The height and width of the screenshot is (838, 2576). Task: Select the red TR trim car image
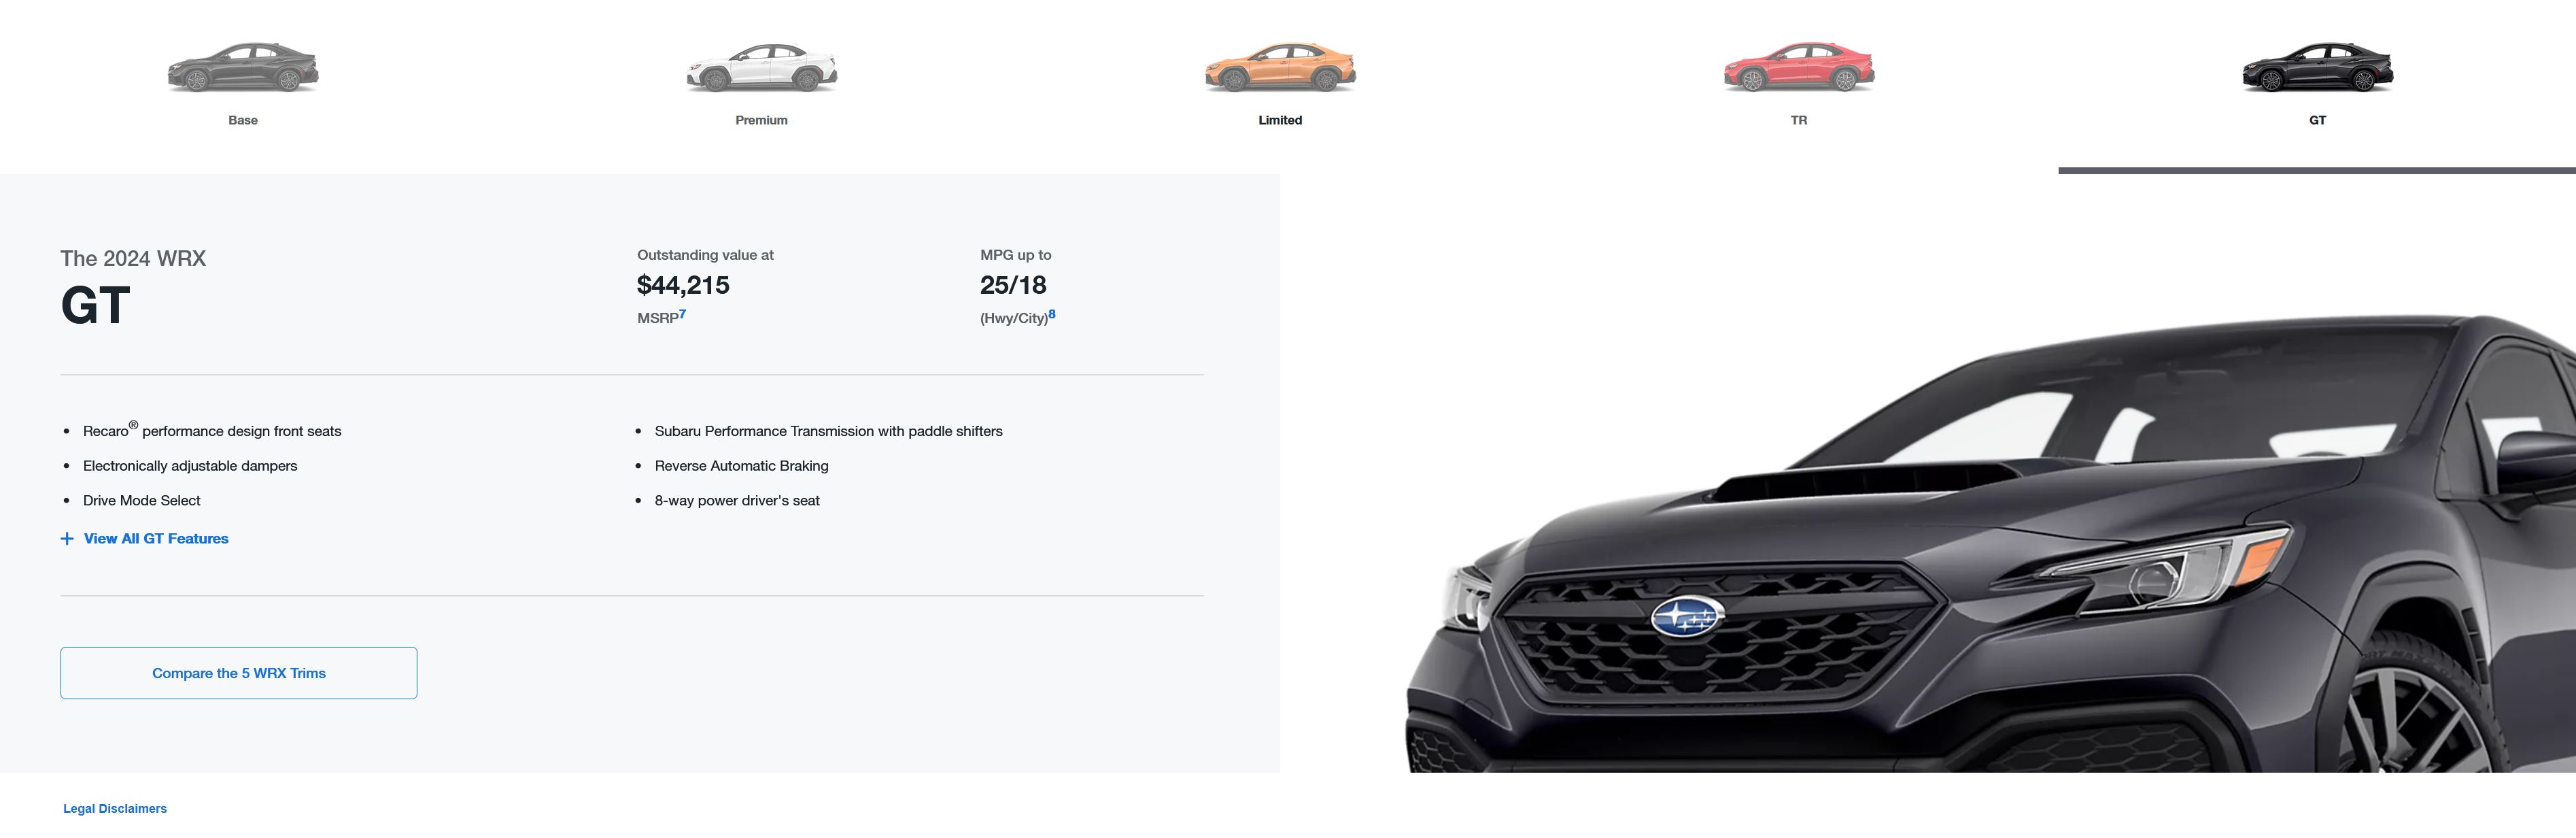click(1799, 68)
